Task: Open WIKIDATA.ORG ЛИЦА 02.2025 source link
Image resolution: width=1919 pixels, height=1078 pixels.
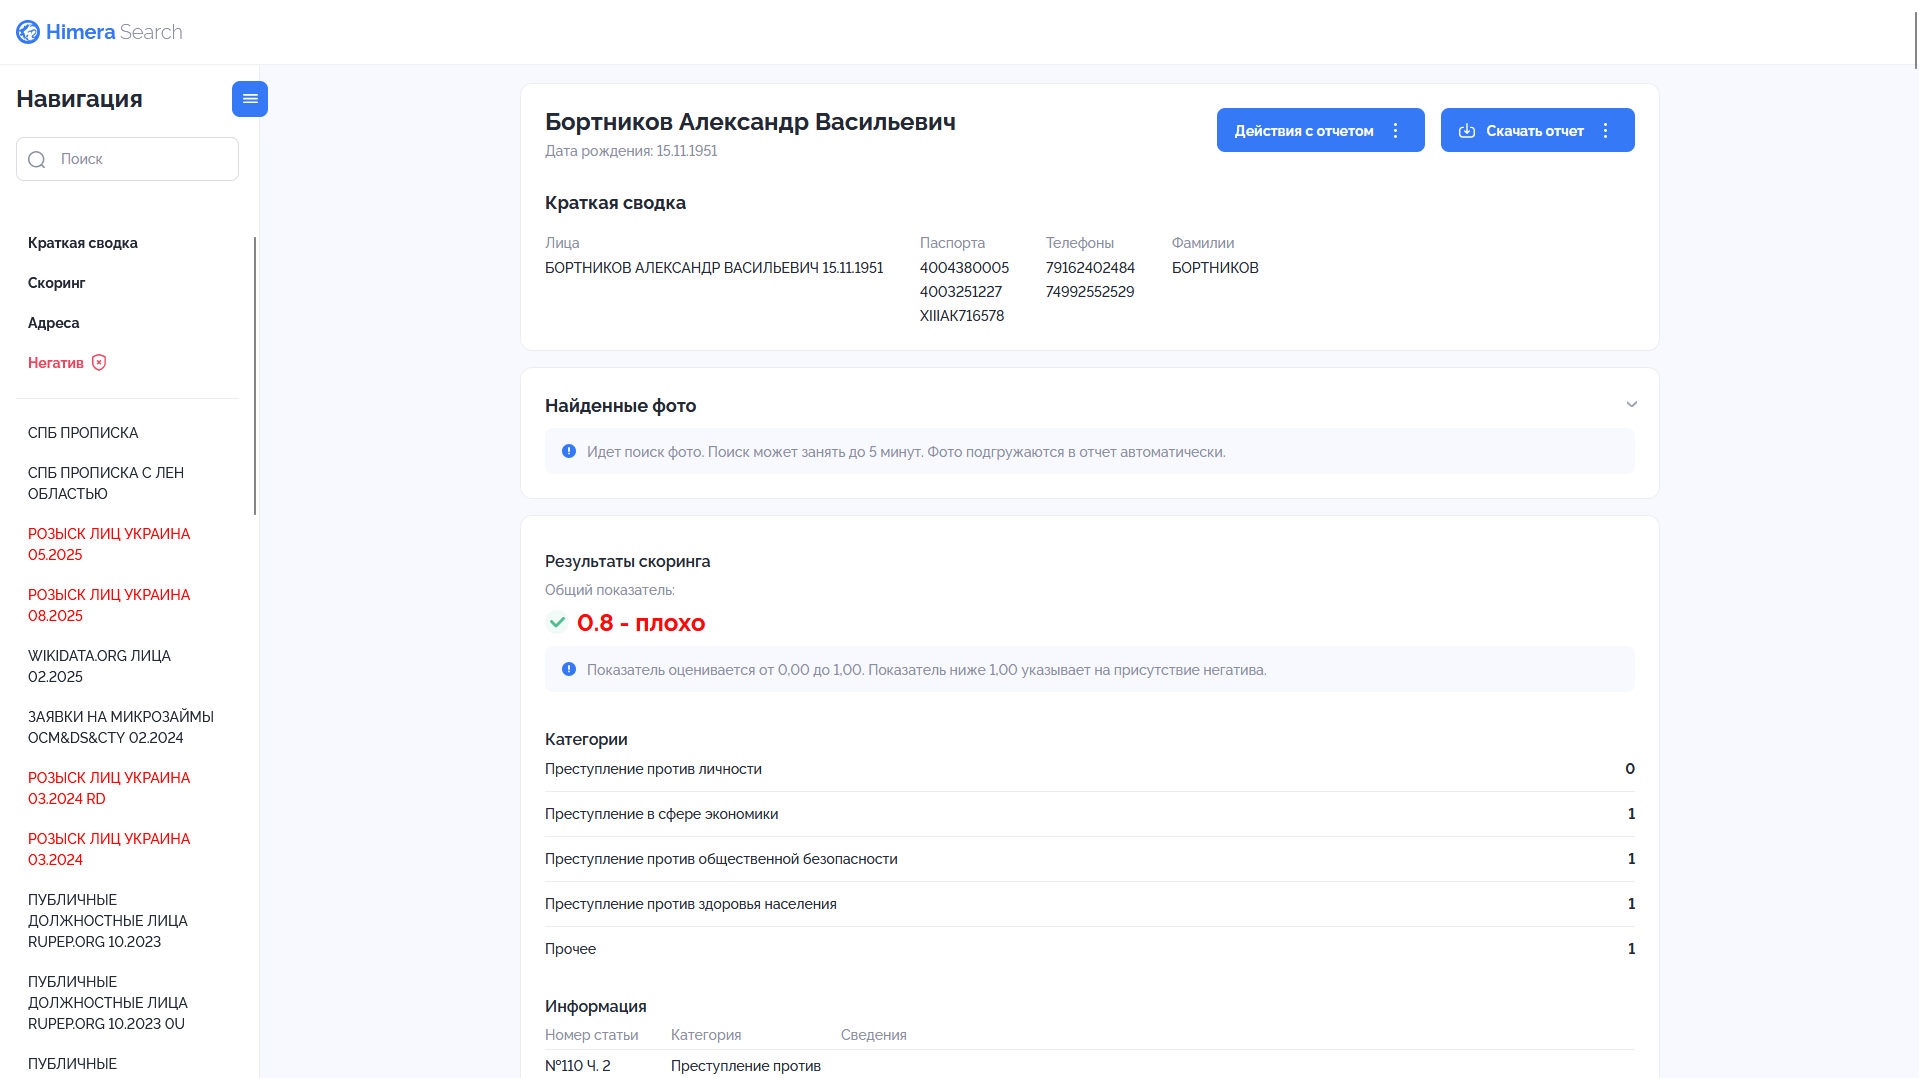Action: pyautogui.click(x=99, y=666)
